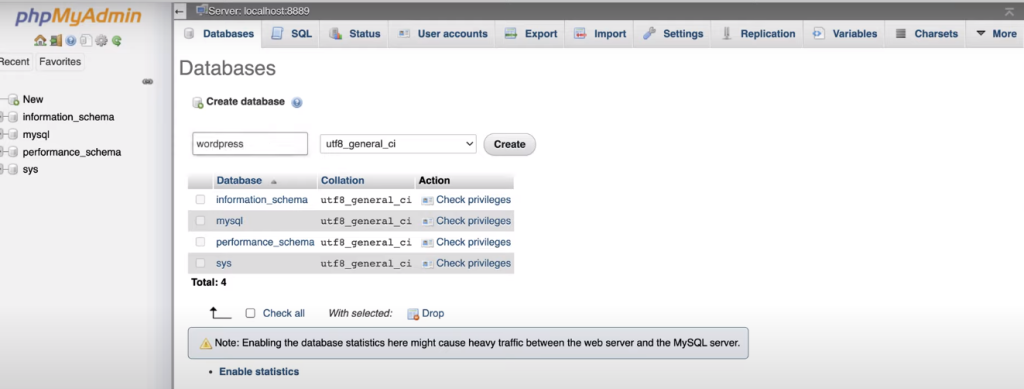Reload navigation panel green refresh icon
The image size is (1024, 389).
[x=116, y=40]
